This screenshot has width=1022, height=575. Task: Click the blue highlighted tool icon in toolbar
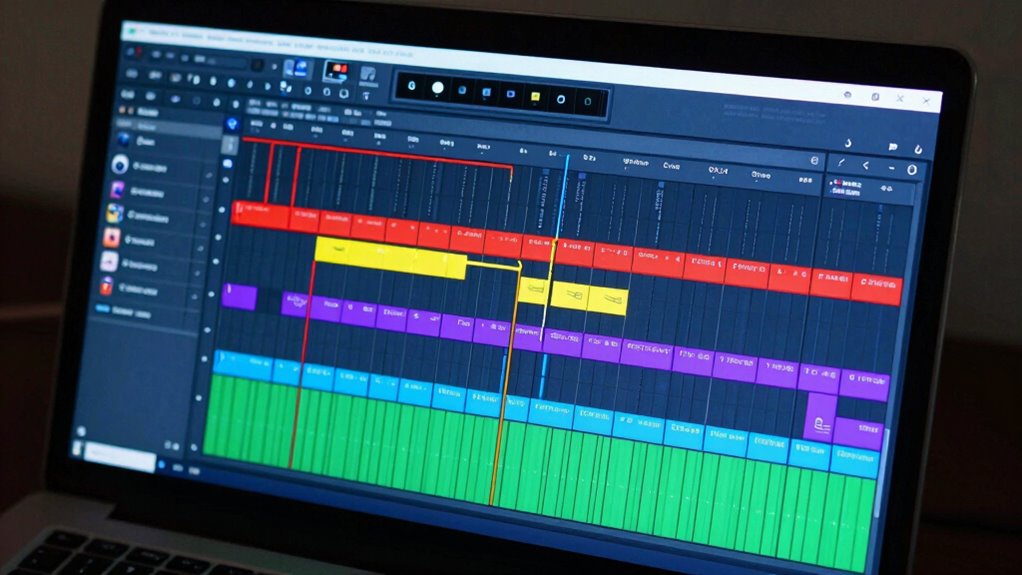295,68
